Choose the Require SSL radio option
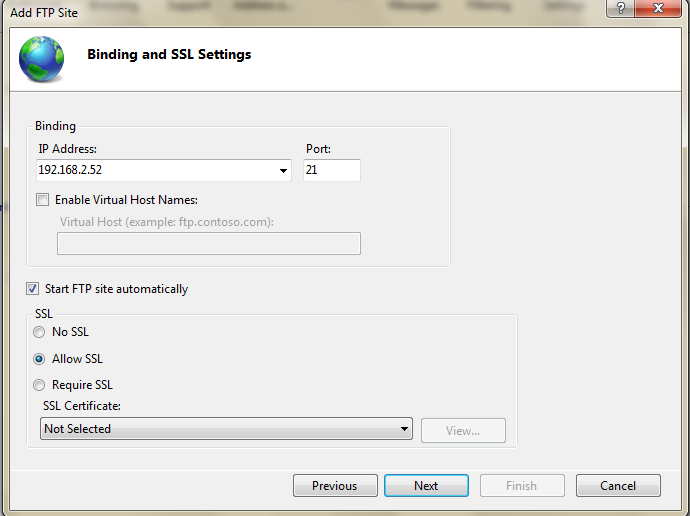Image resolution: width=690 pixels, height=516 pixels. click(40, 385)
